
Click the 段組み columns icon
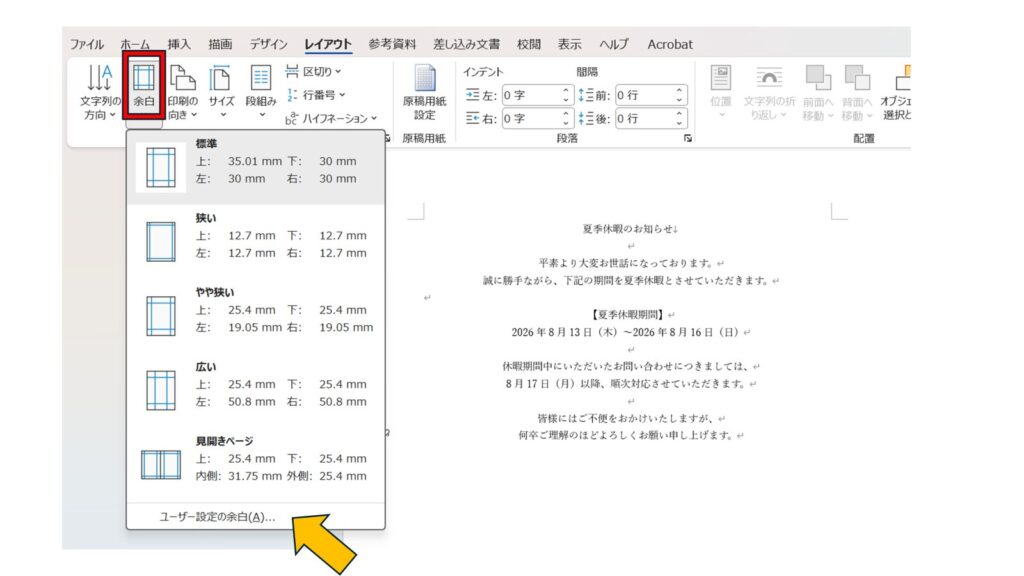point(261,90)
